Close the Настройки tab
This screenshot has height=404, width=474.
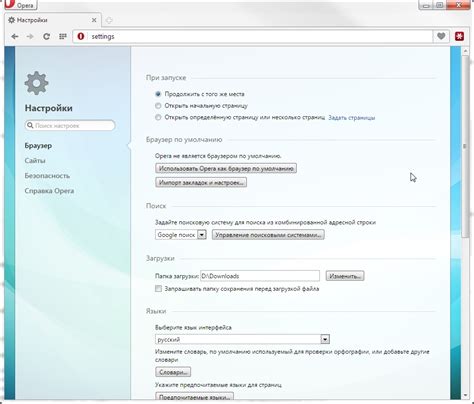[94, 20]
